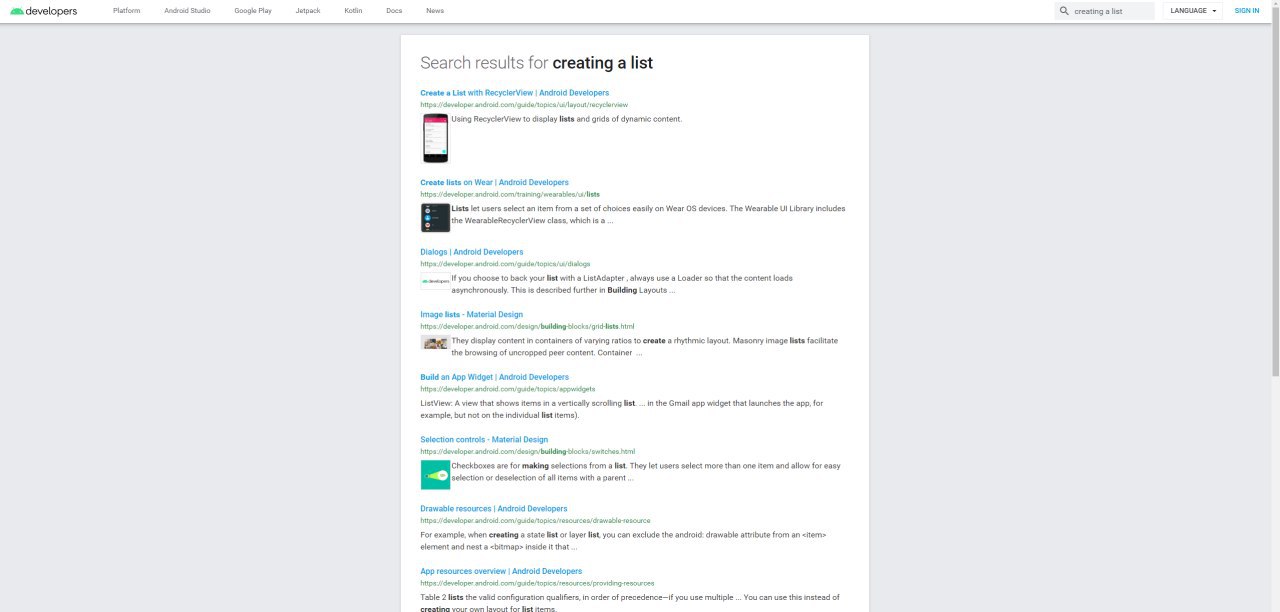Click the providing-resources URL
The height and width of the screenshot is (612, 1280).
(537, 583)
